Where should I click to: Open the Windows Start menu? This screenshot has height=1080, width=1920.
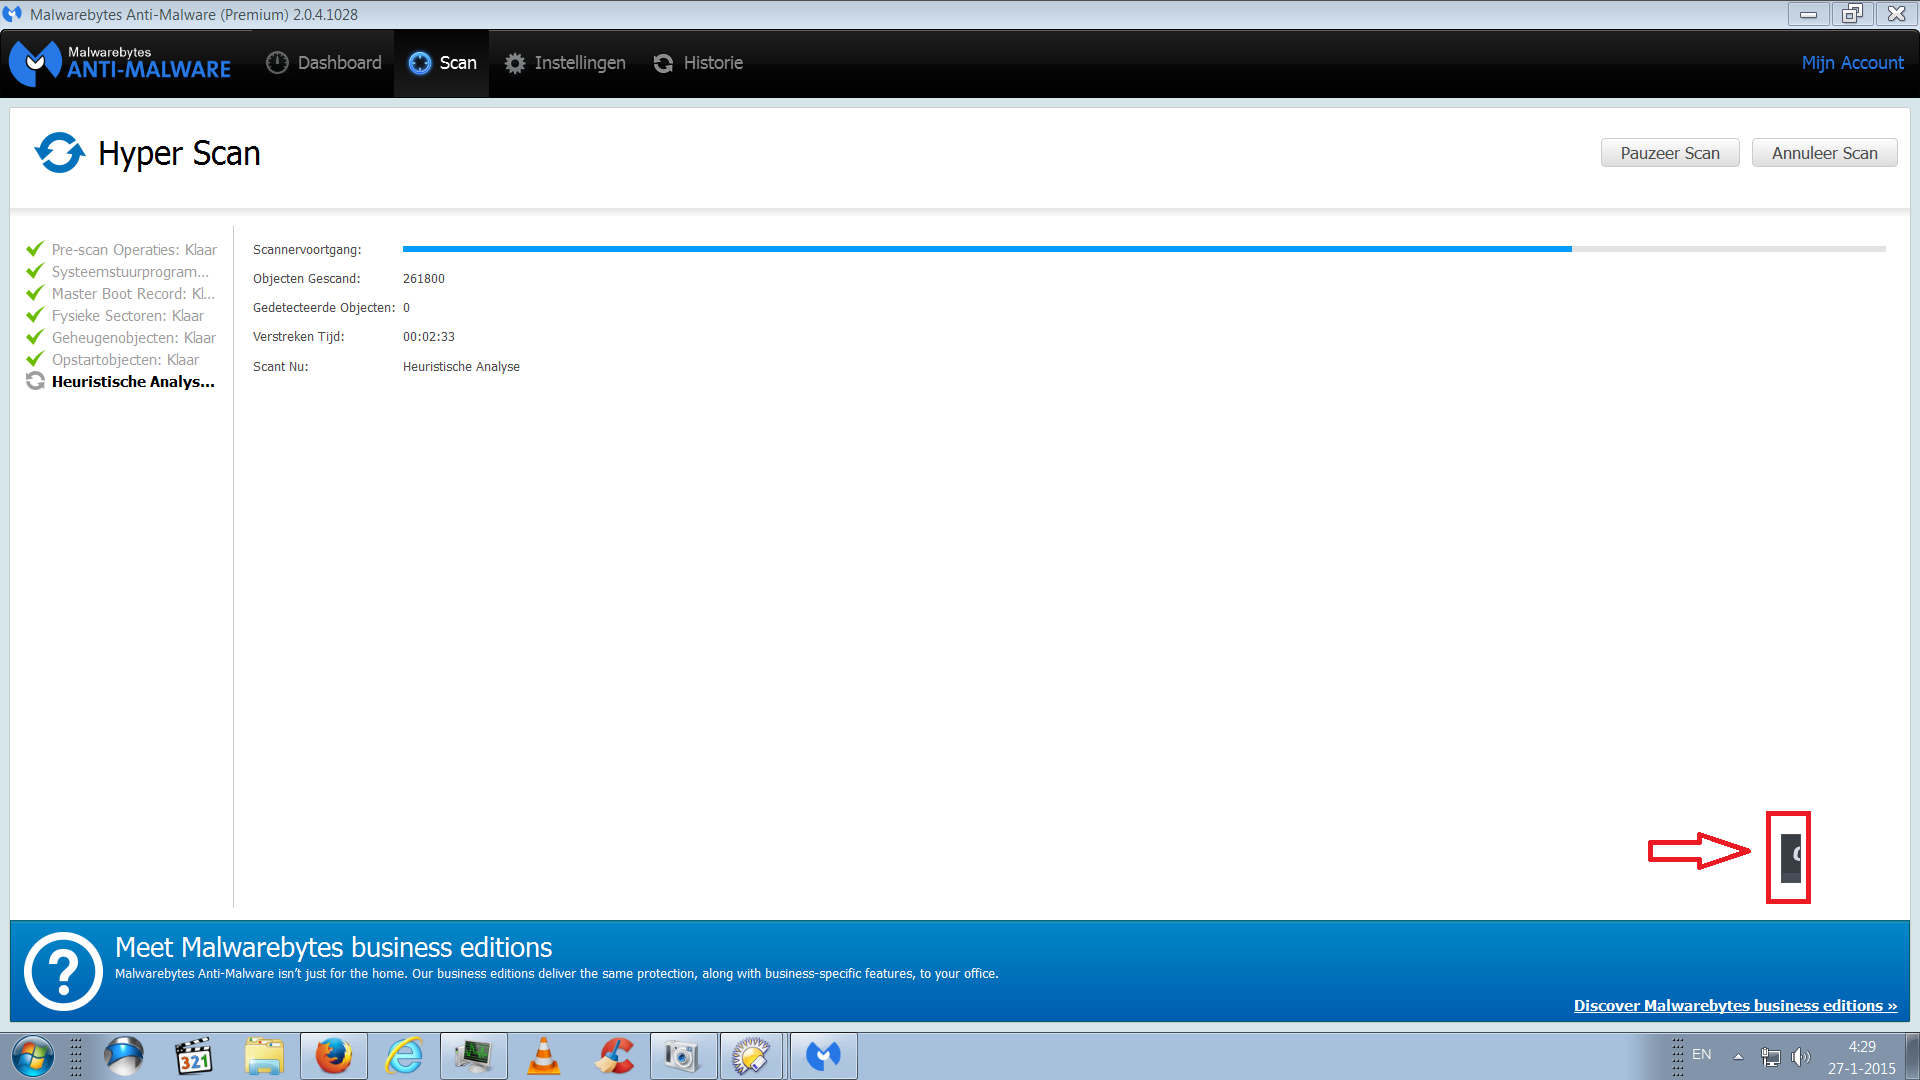coord(32,1056)
